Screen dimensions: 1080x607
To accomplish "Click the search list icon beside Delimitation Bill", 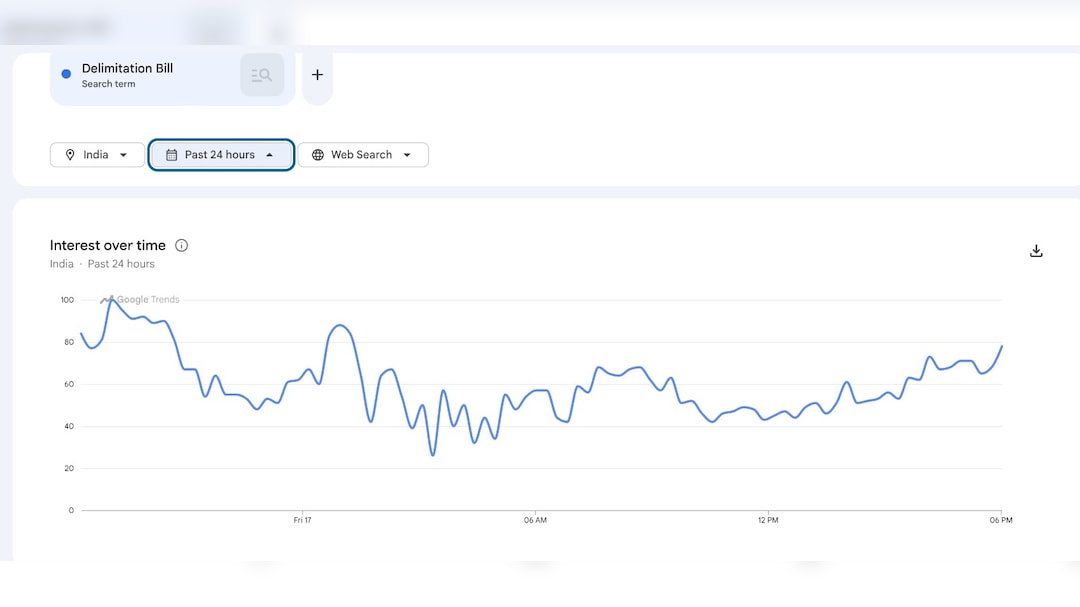I will pos(262,75).
